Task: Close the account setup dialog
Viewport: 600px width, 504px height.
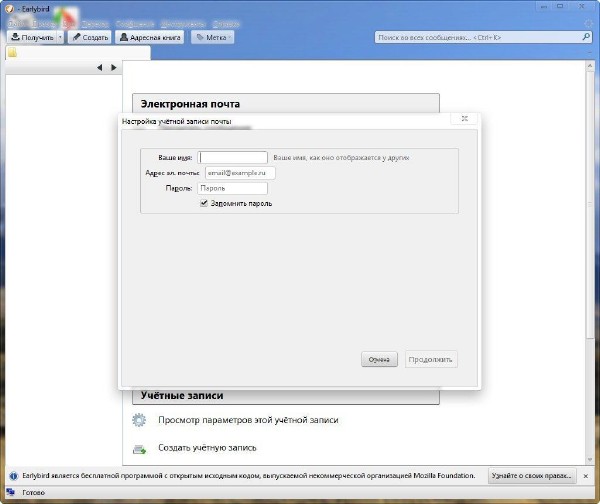Action: click(463, 119)
